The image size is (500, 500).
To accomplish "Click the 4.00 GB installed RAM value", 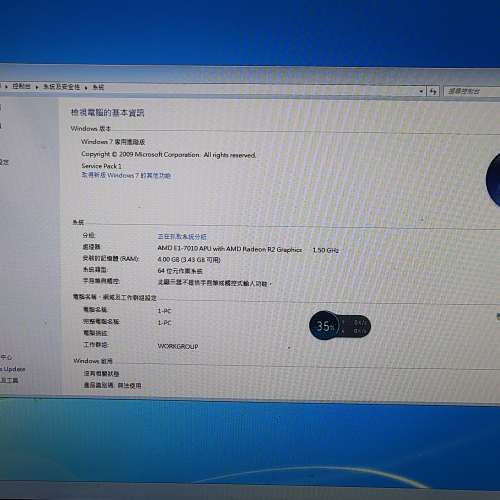I will coord(189,259).
